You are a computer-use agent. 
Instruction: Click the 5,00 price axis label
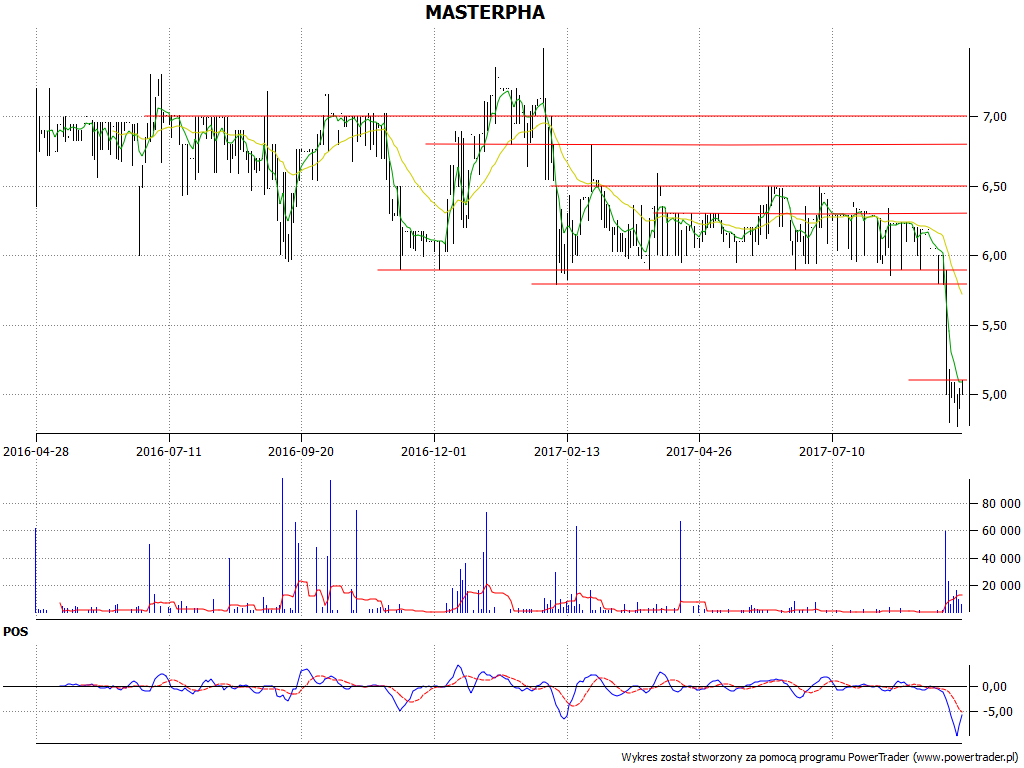[995, 395]
